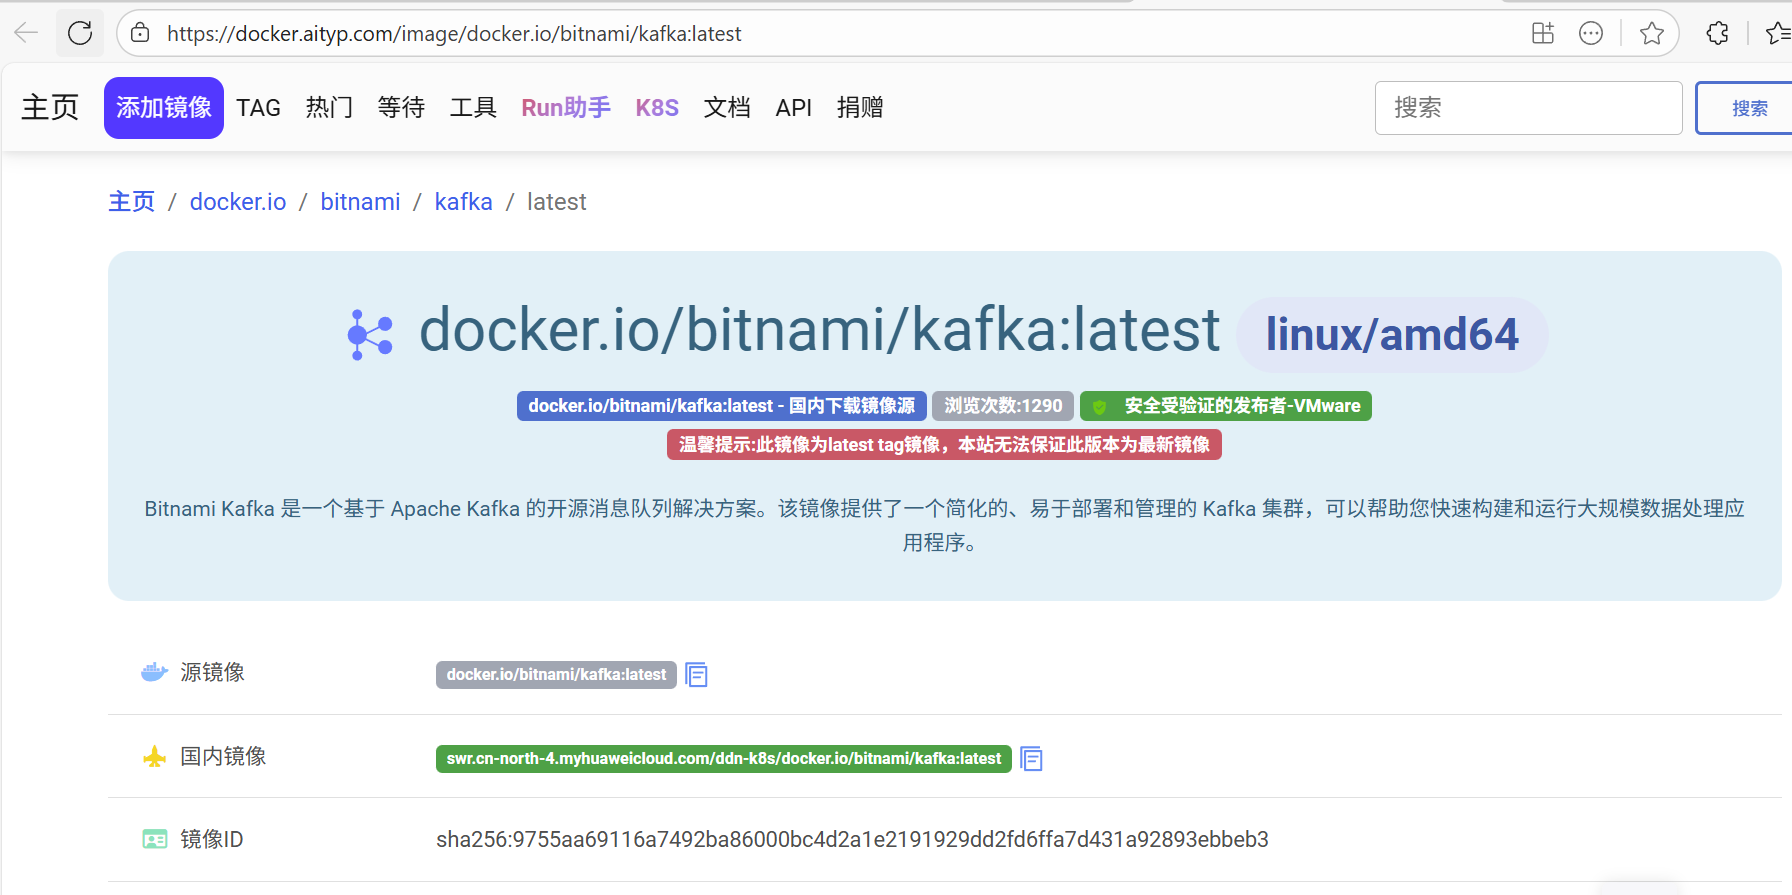Open the K8S navigation link
The height and width of the screenshot is (895, 1792).
pyautogui.click(x=657, y=108)
